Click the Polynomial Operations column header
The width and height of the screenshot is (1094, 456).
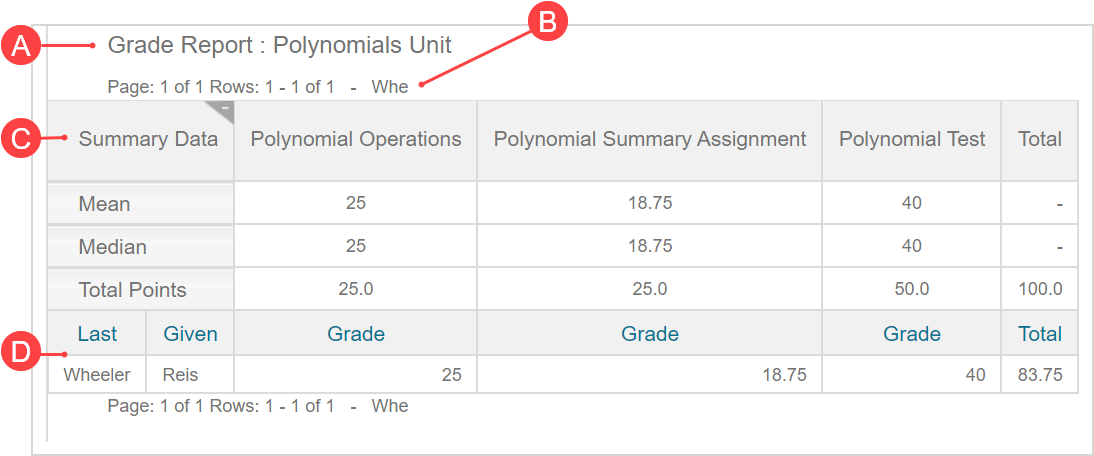(x=356, y=139)
